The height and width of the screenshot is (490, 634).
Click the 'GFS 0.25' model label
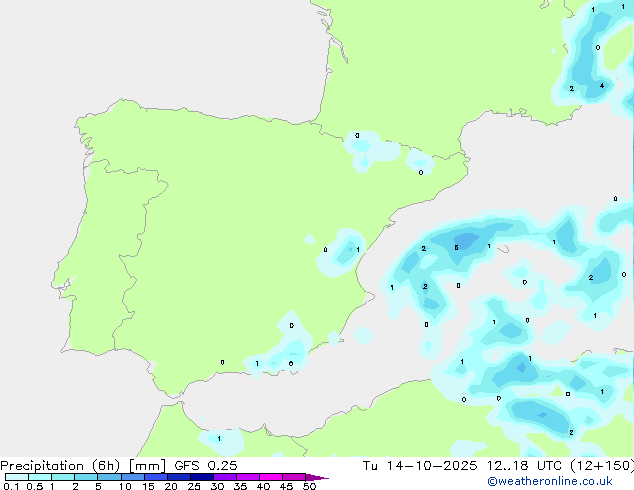point(206,466)
